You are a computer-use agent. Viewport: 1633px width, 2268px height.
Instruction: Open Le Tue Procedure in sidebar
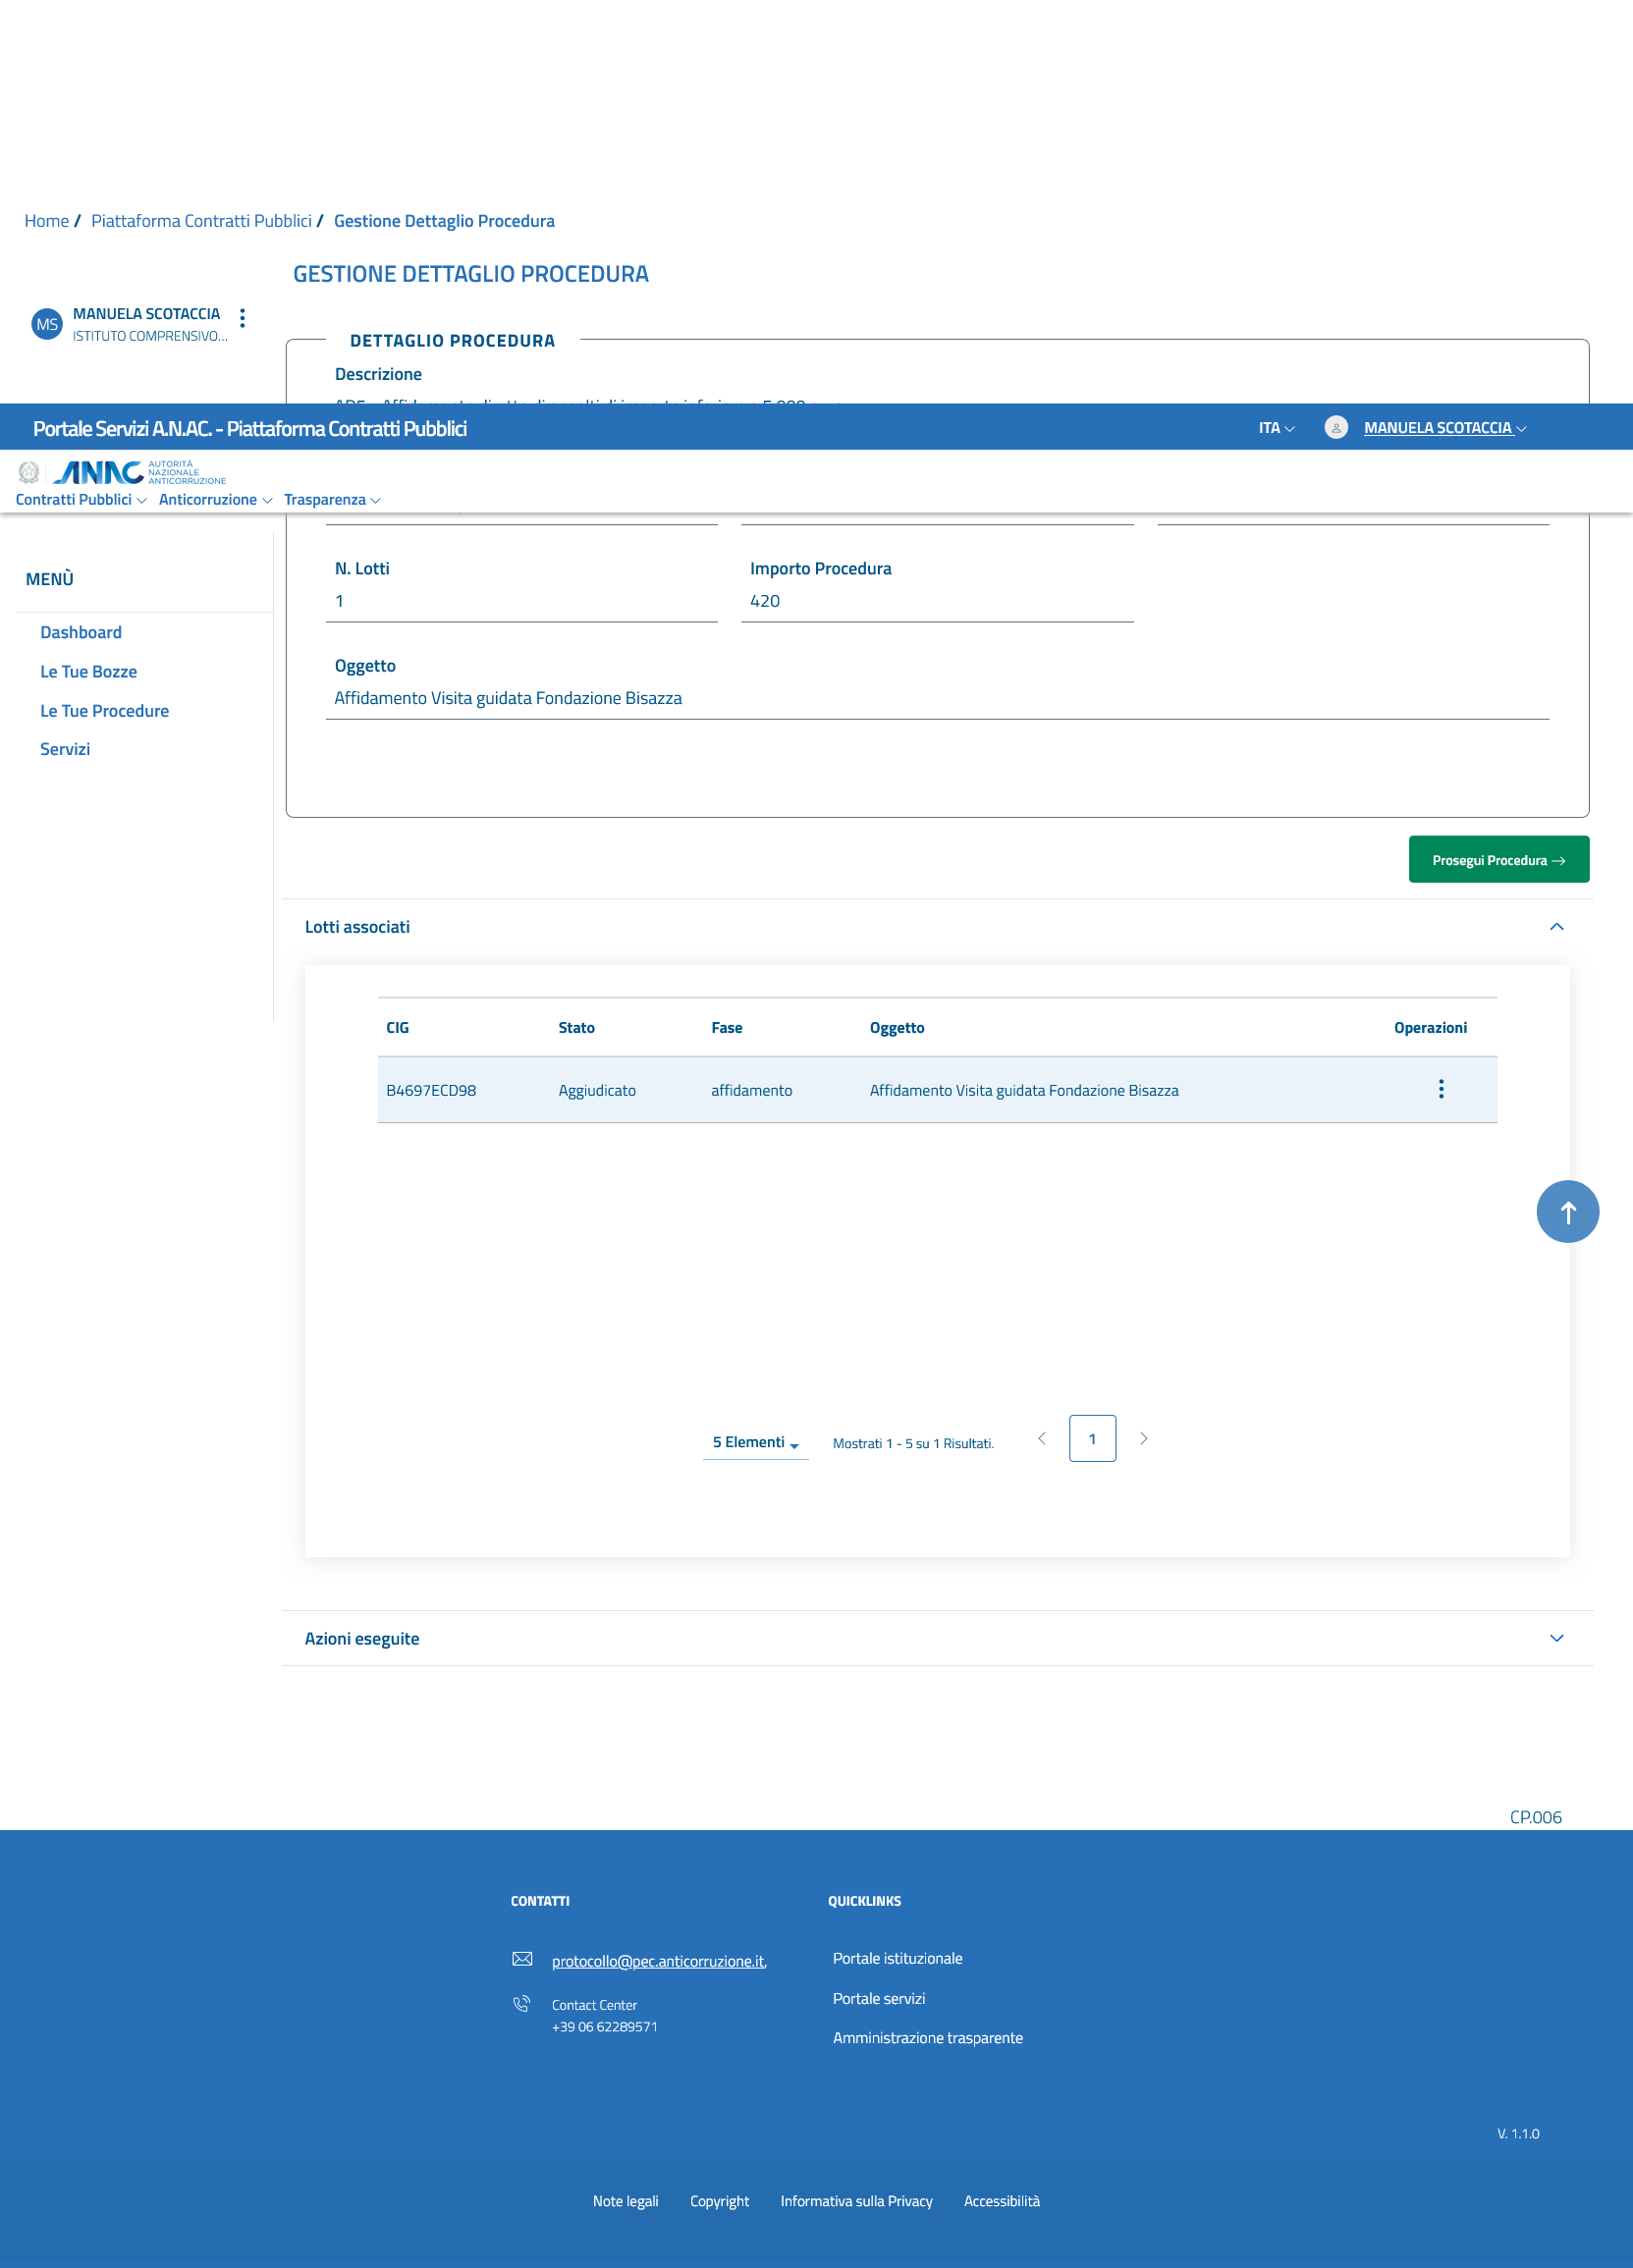click(104, 711)
